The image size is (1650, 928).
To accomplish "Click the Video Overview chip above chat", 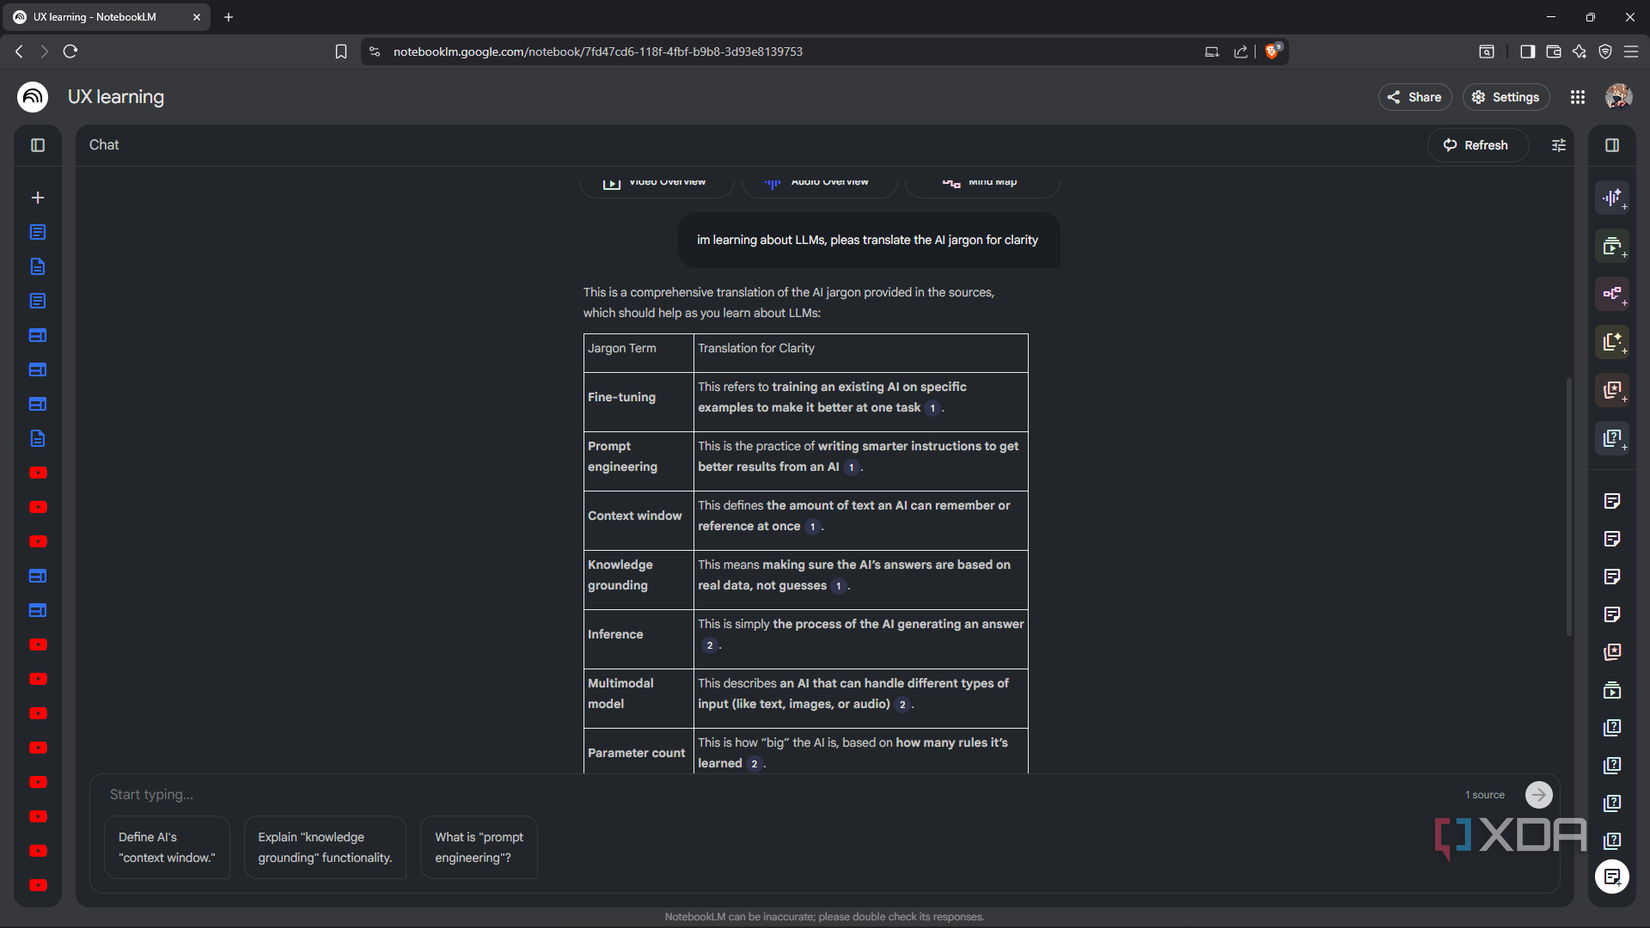I will click(x=657, y=182).
